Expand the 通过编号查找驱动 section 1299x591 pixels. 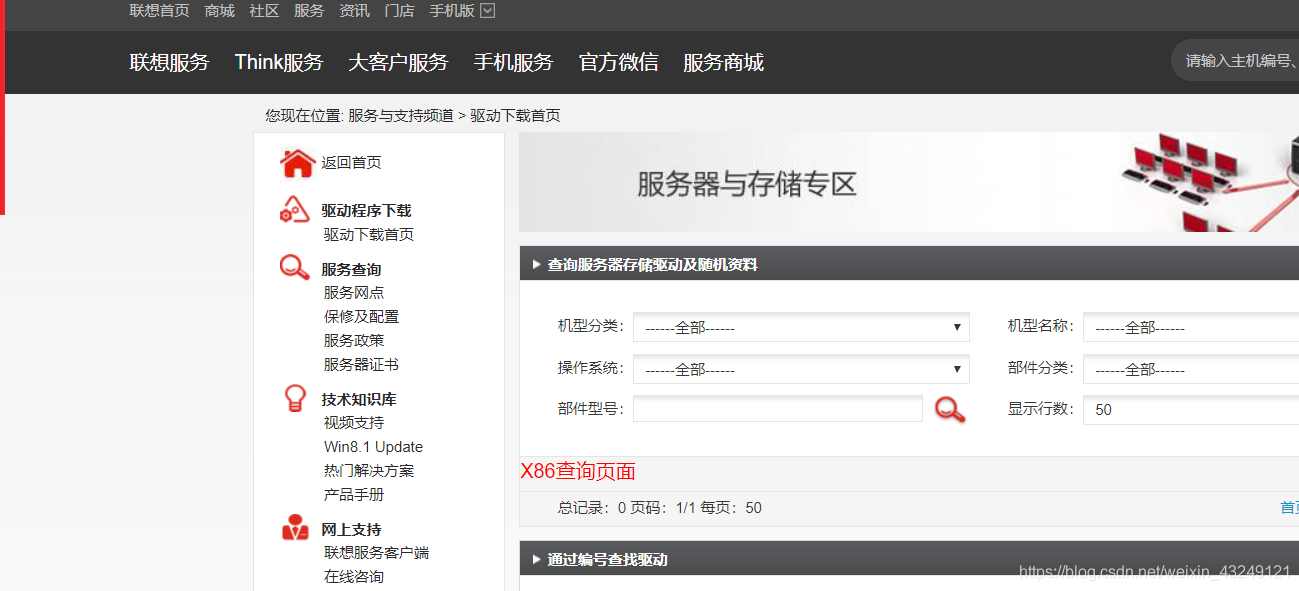click(x=537, y=560)
